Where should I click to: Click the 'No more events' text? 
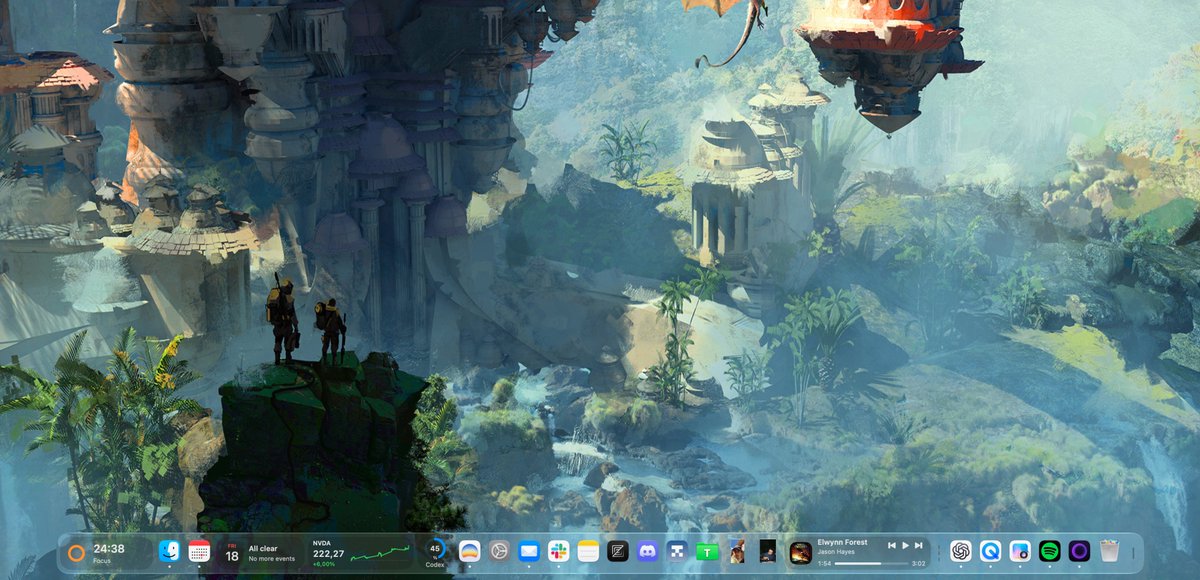point(272,558)
